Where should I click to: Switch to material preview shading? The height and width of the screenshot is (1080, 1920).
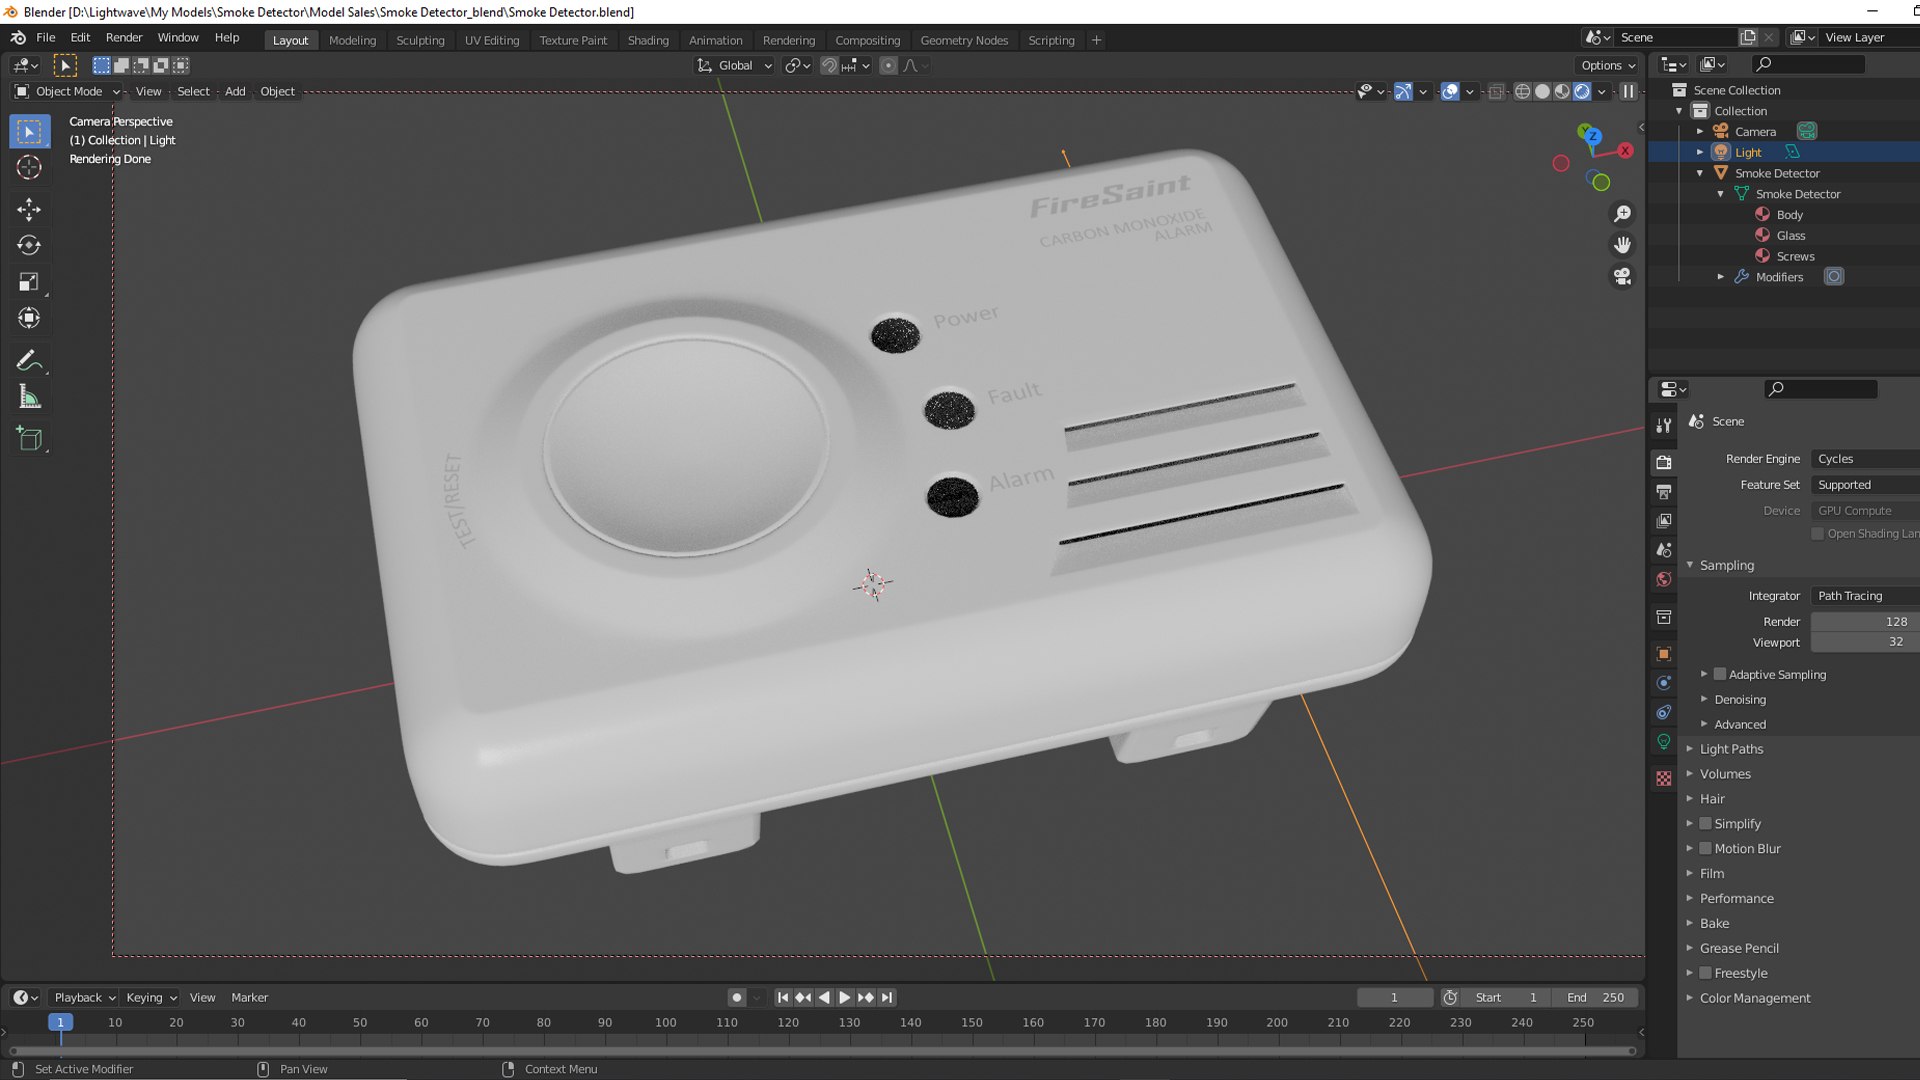pyautogui.click(x=1562, y=91)
